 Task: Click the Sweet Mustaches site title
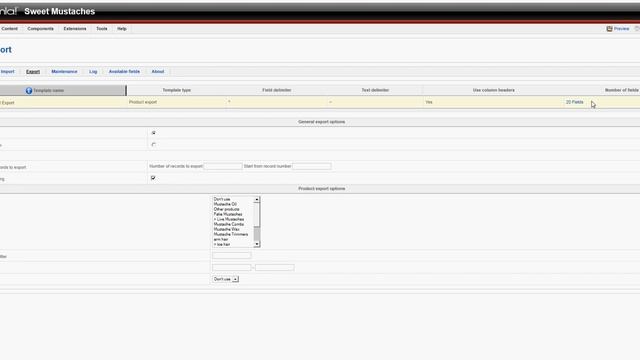point(60,11)
